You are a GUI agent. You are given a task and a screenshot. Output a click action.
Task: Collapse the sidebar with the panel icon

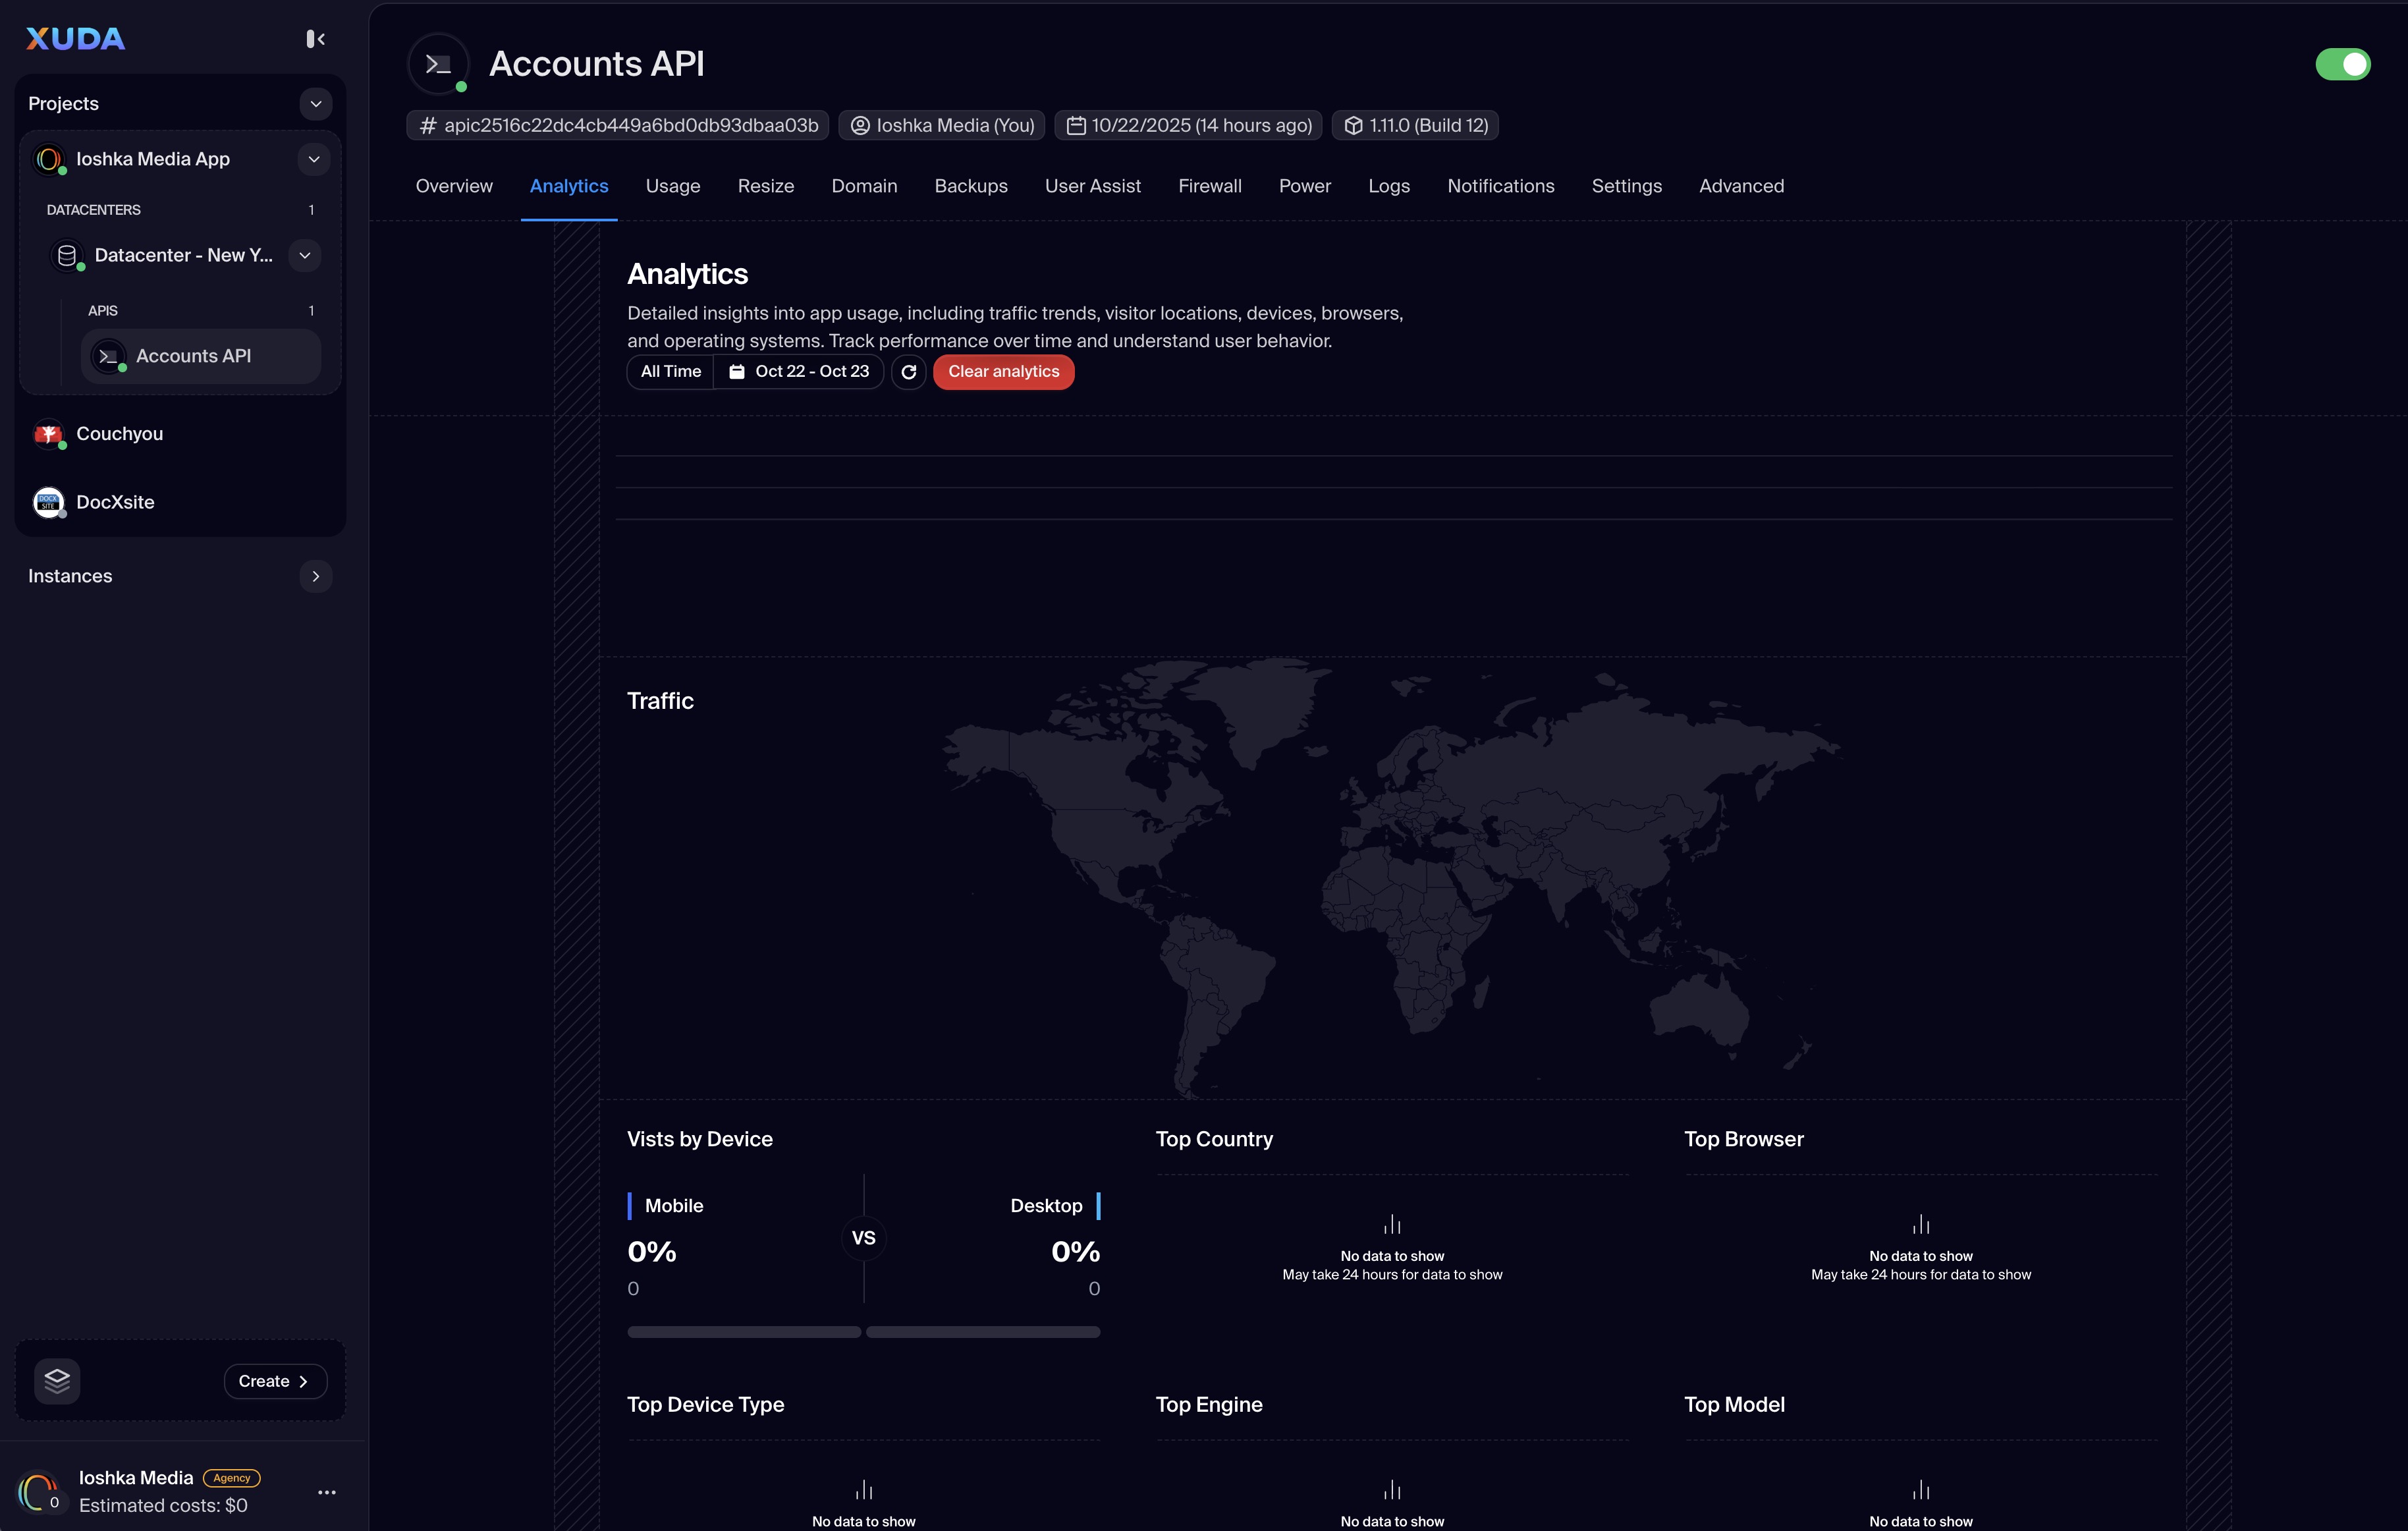click(315, 39)
